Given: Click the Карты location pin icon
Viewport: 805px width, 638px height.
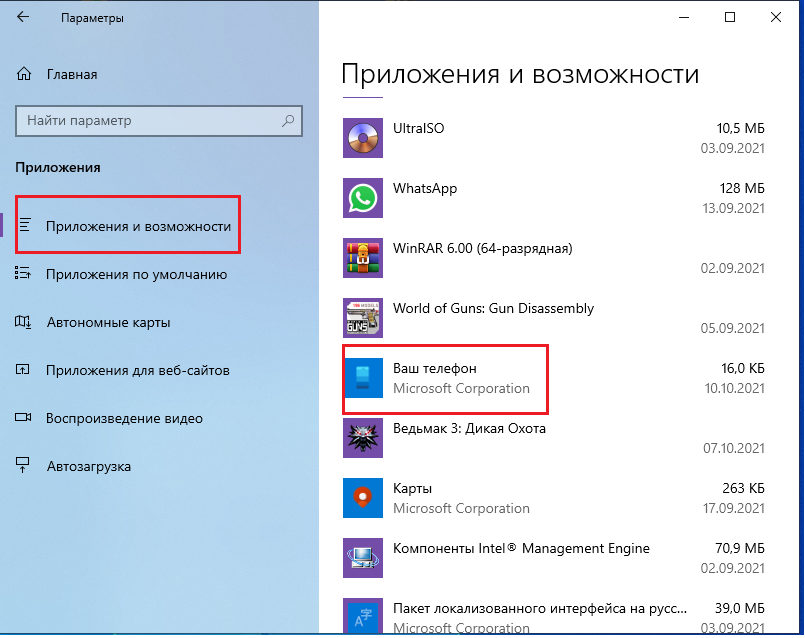Looking at the screenshot, I should click(362, 498).
